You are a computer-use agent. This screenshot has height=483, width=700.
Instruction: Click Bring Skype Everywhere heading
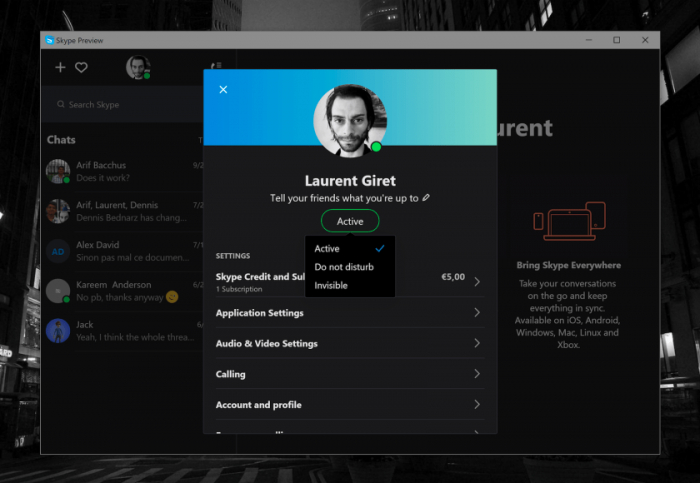point(569,265)
